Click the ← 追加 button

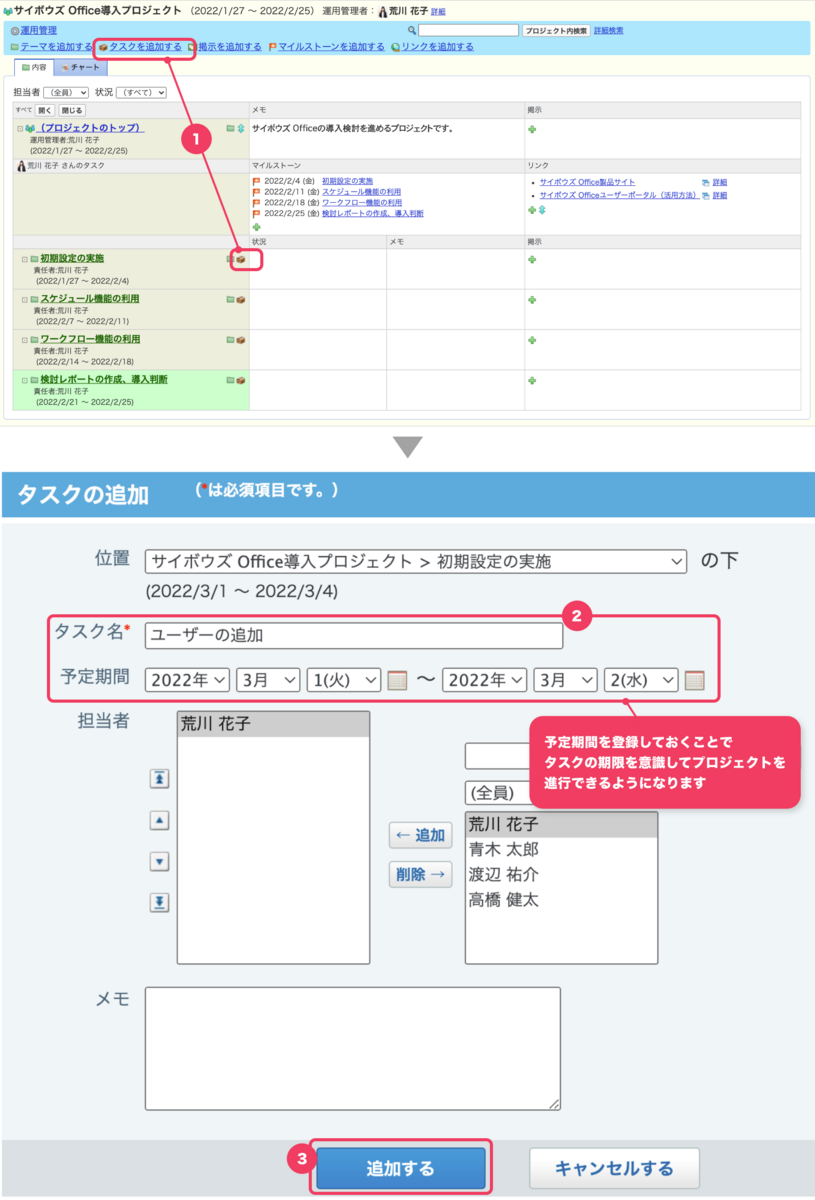420,835
